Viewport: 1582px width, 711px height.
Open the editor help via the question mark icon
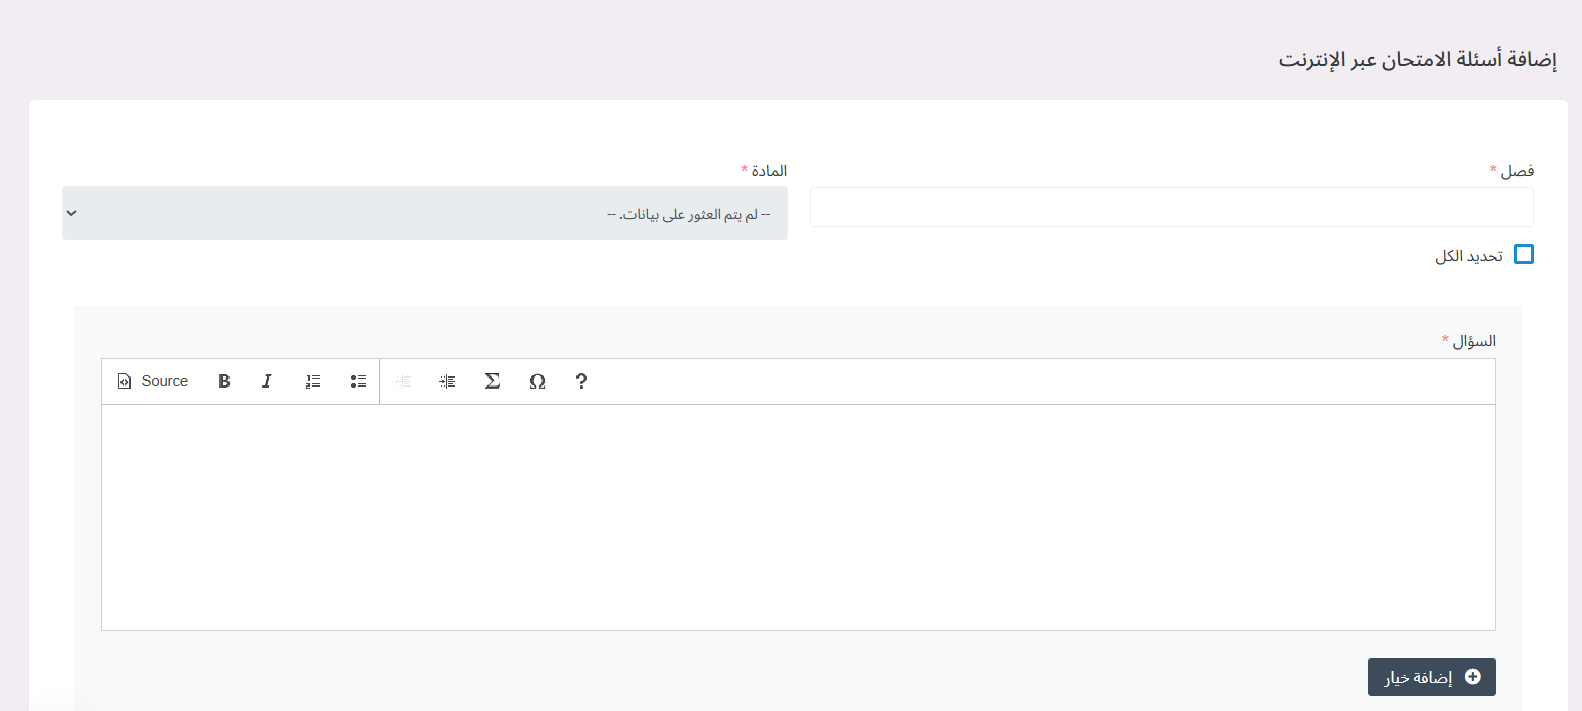pos(581,381)
